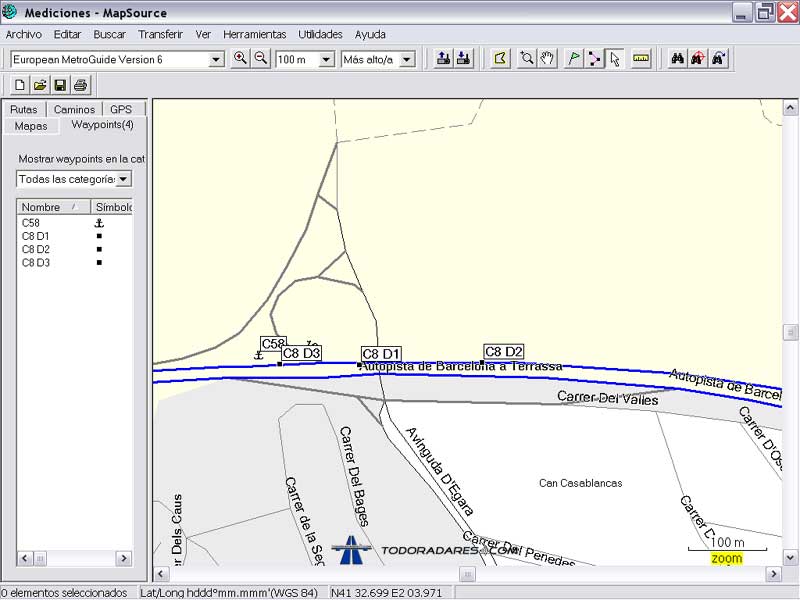Click the binoculars find icon
Screen dimensions: 800x600
click(x=677, y=59)
